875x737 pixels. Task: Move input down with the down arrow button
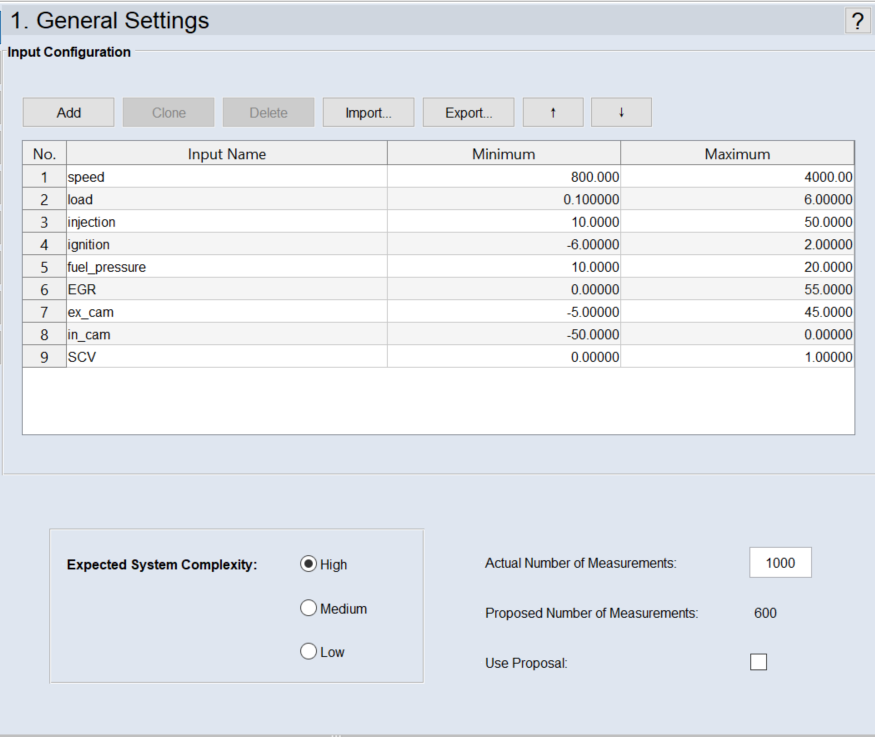621,113
